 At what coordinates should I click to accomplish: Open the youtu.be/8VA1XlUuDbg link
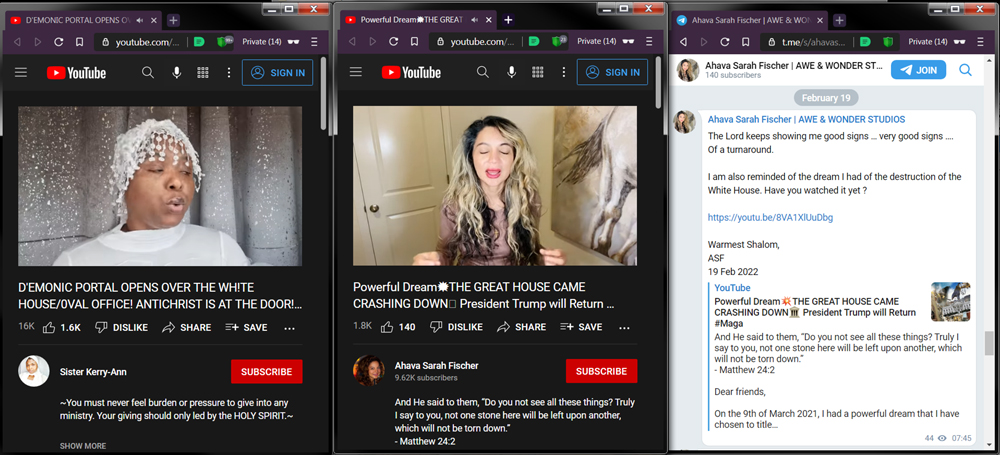tap(770, 217)
